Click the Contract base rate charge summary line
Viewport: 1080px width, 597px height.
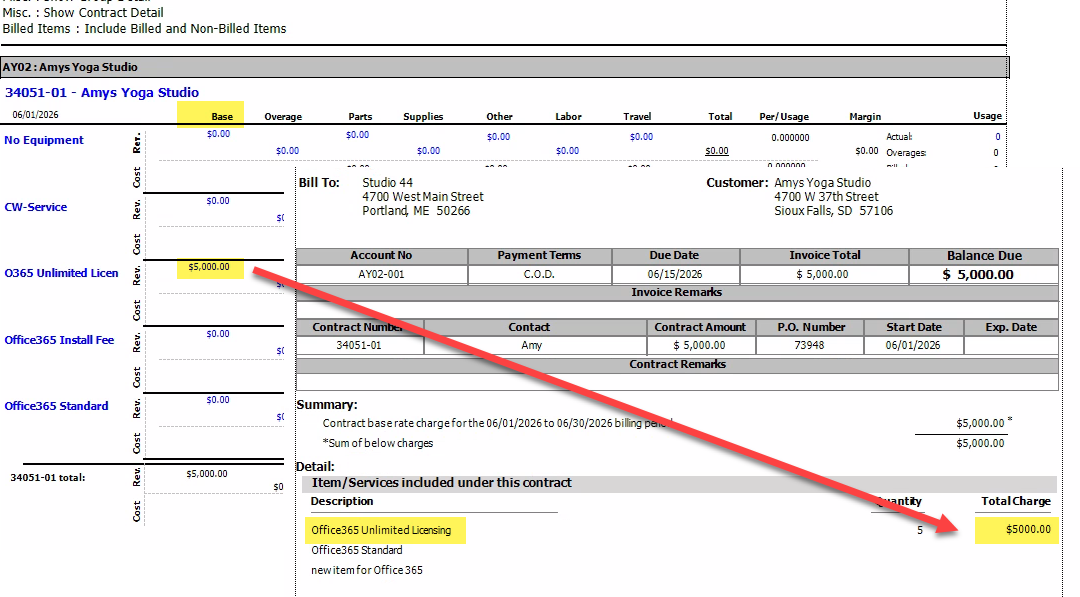click(x=497, y=423)
